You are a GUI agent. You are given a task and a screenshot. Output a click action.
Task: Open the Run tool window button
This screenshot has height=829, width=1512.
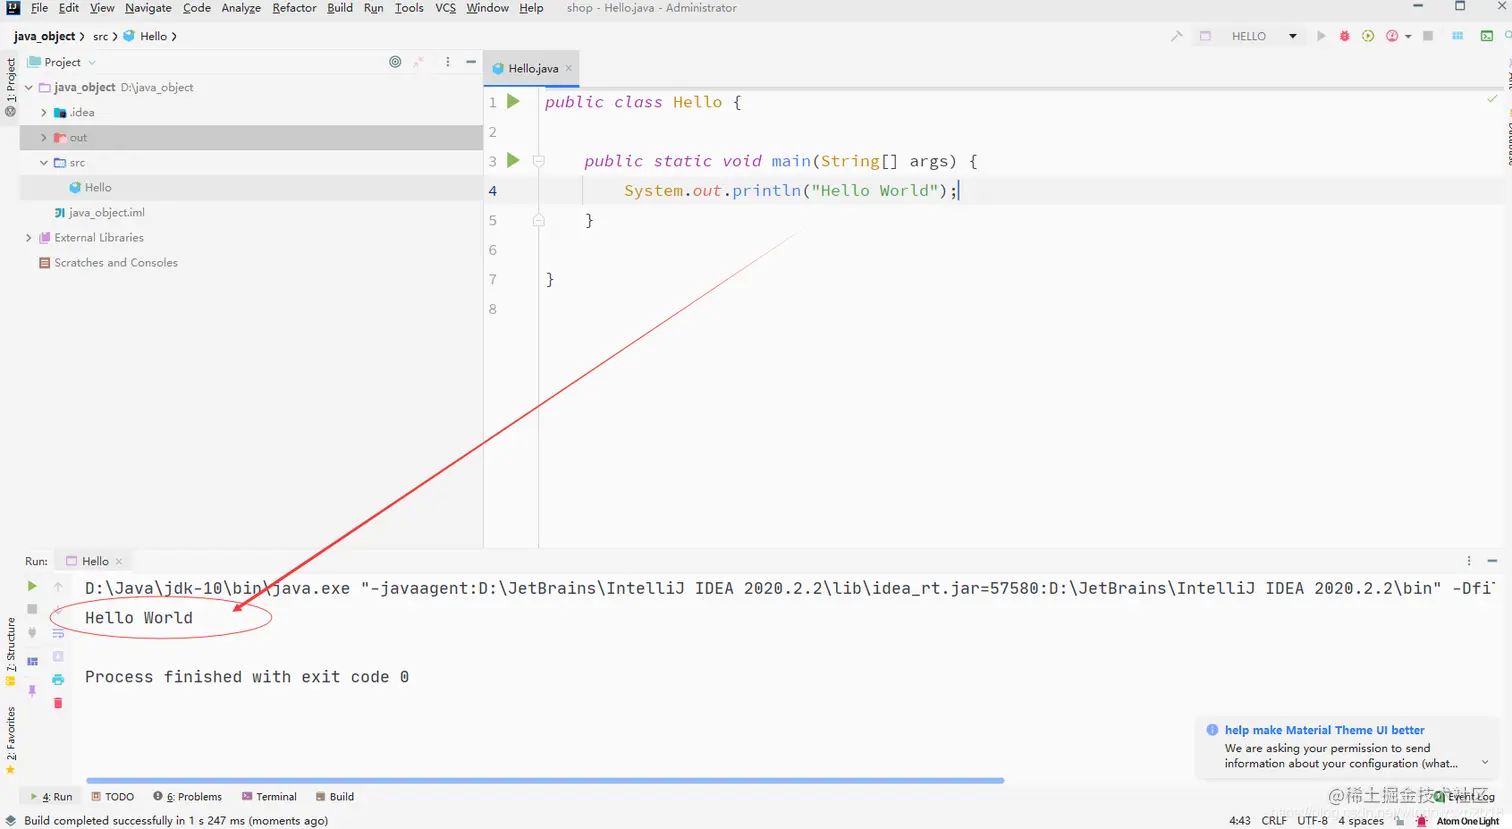pyautogui.click(x=52, y=797)
